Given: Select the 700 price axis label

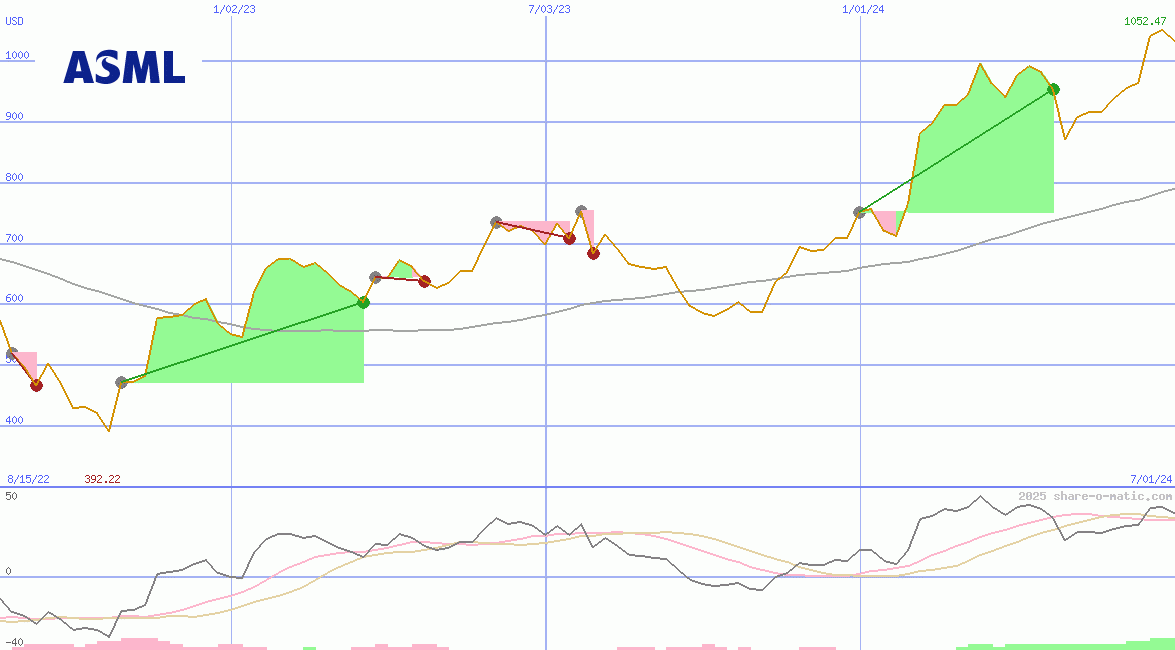Looking at the screenshot, I should (x=14, y=238).
